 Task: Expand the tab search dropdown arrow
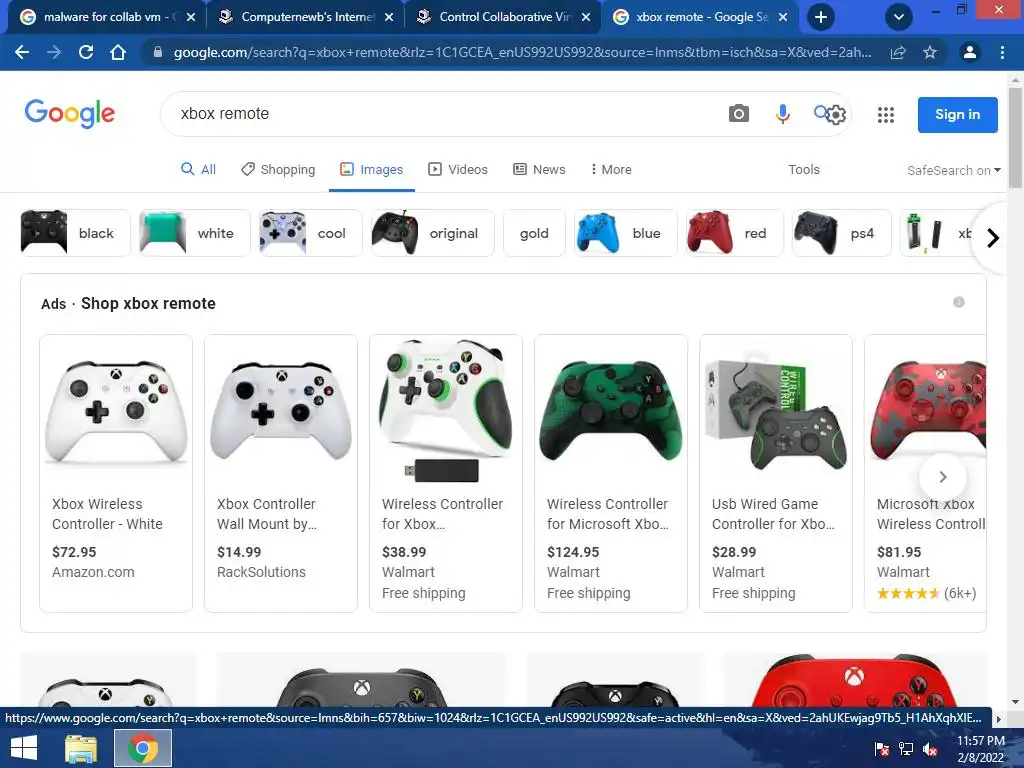tap(899, 17)
